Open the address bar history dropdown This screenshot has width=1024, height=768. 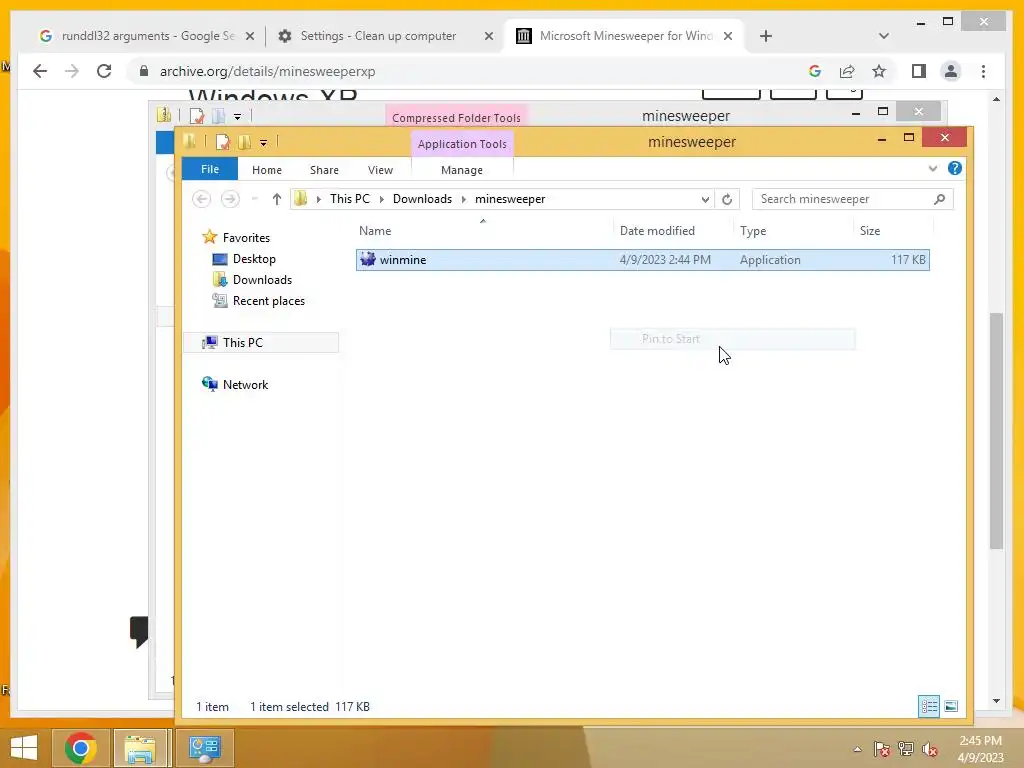705,199
